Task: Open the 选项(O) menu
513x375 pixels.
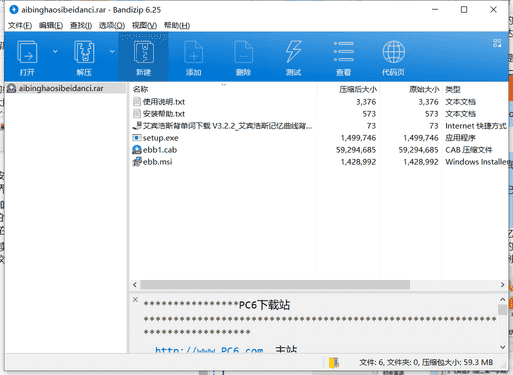Action: tap(112, 26)
